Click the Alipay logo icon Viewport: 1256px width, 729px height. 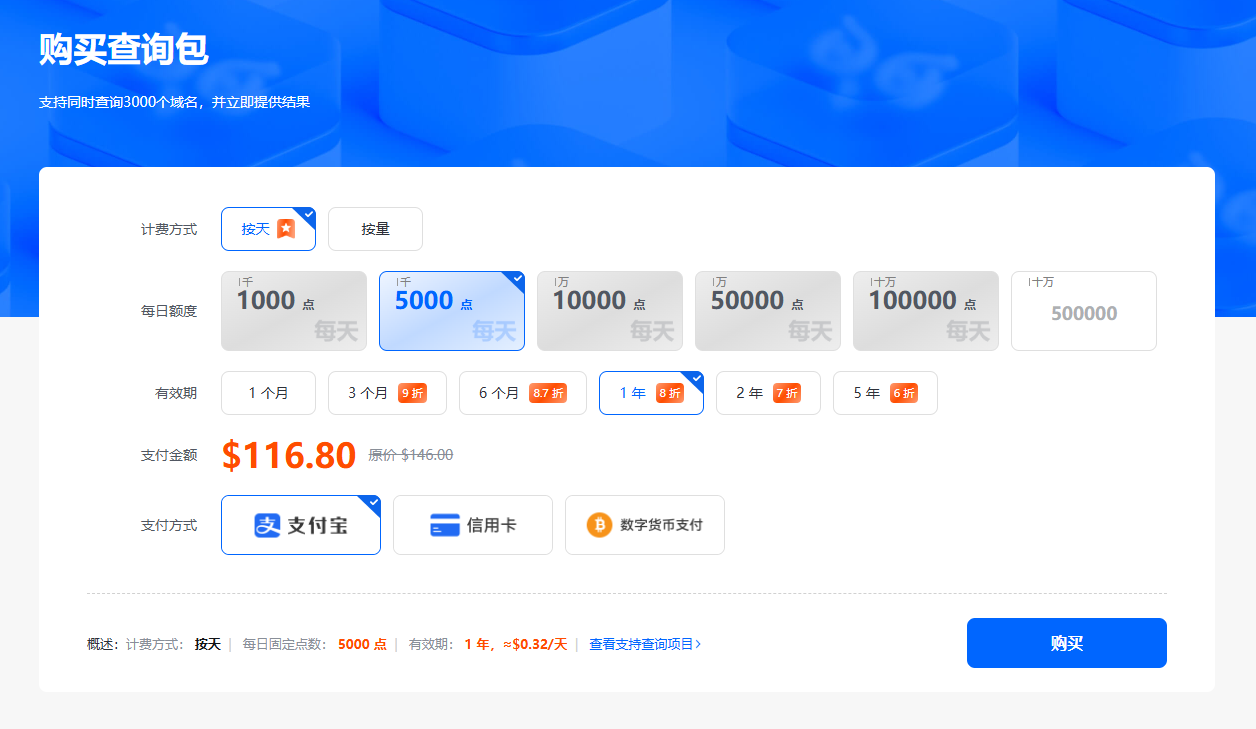267,525
